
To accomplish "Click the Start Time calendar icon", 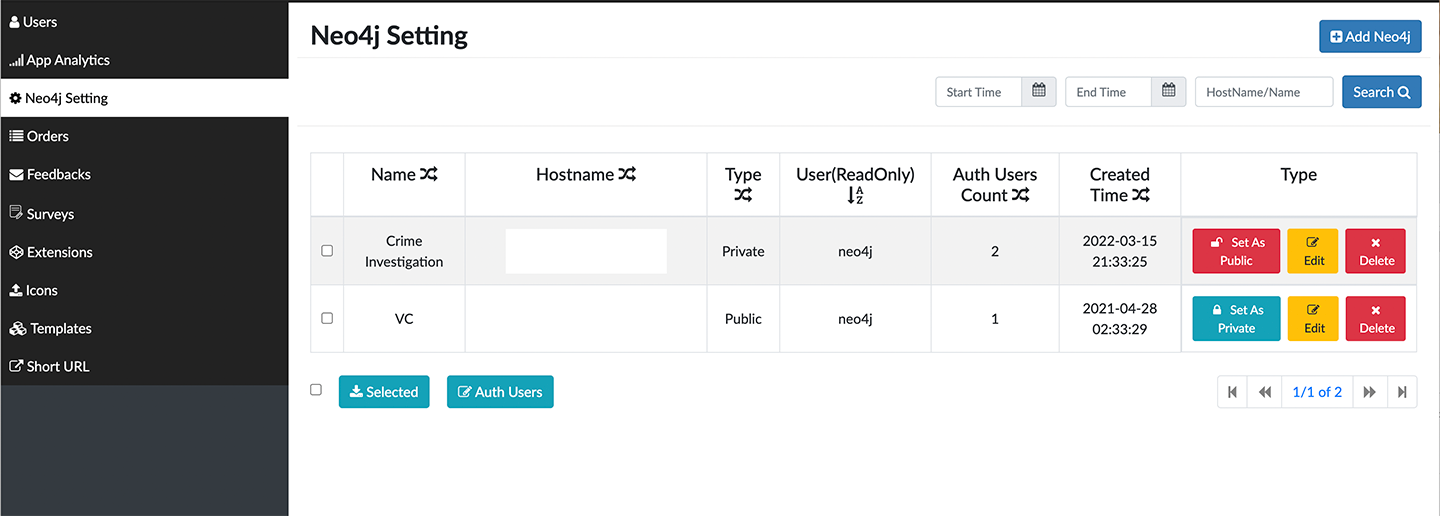I will pyautogui.click(x=1038, y=92).
